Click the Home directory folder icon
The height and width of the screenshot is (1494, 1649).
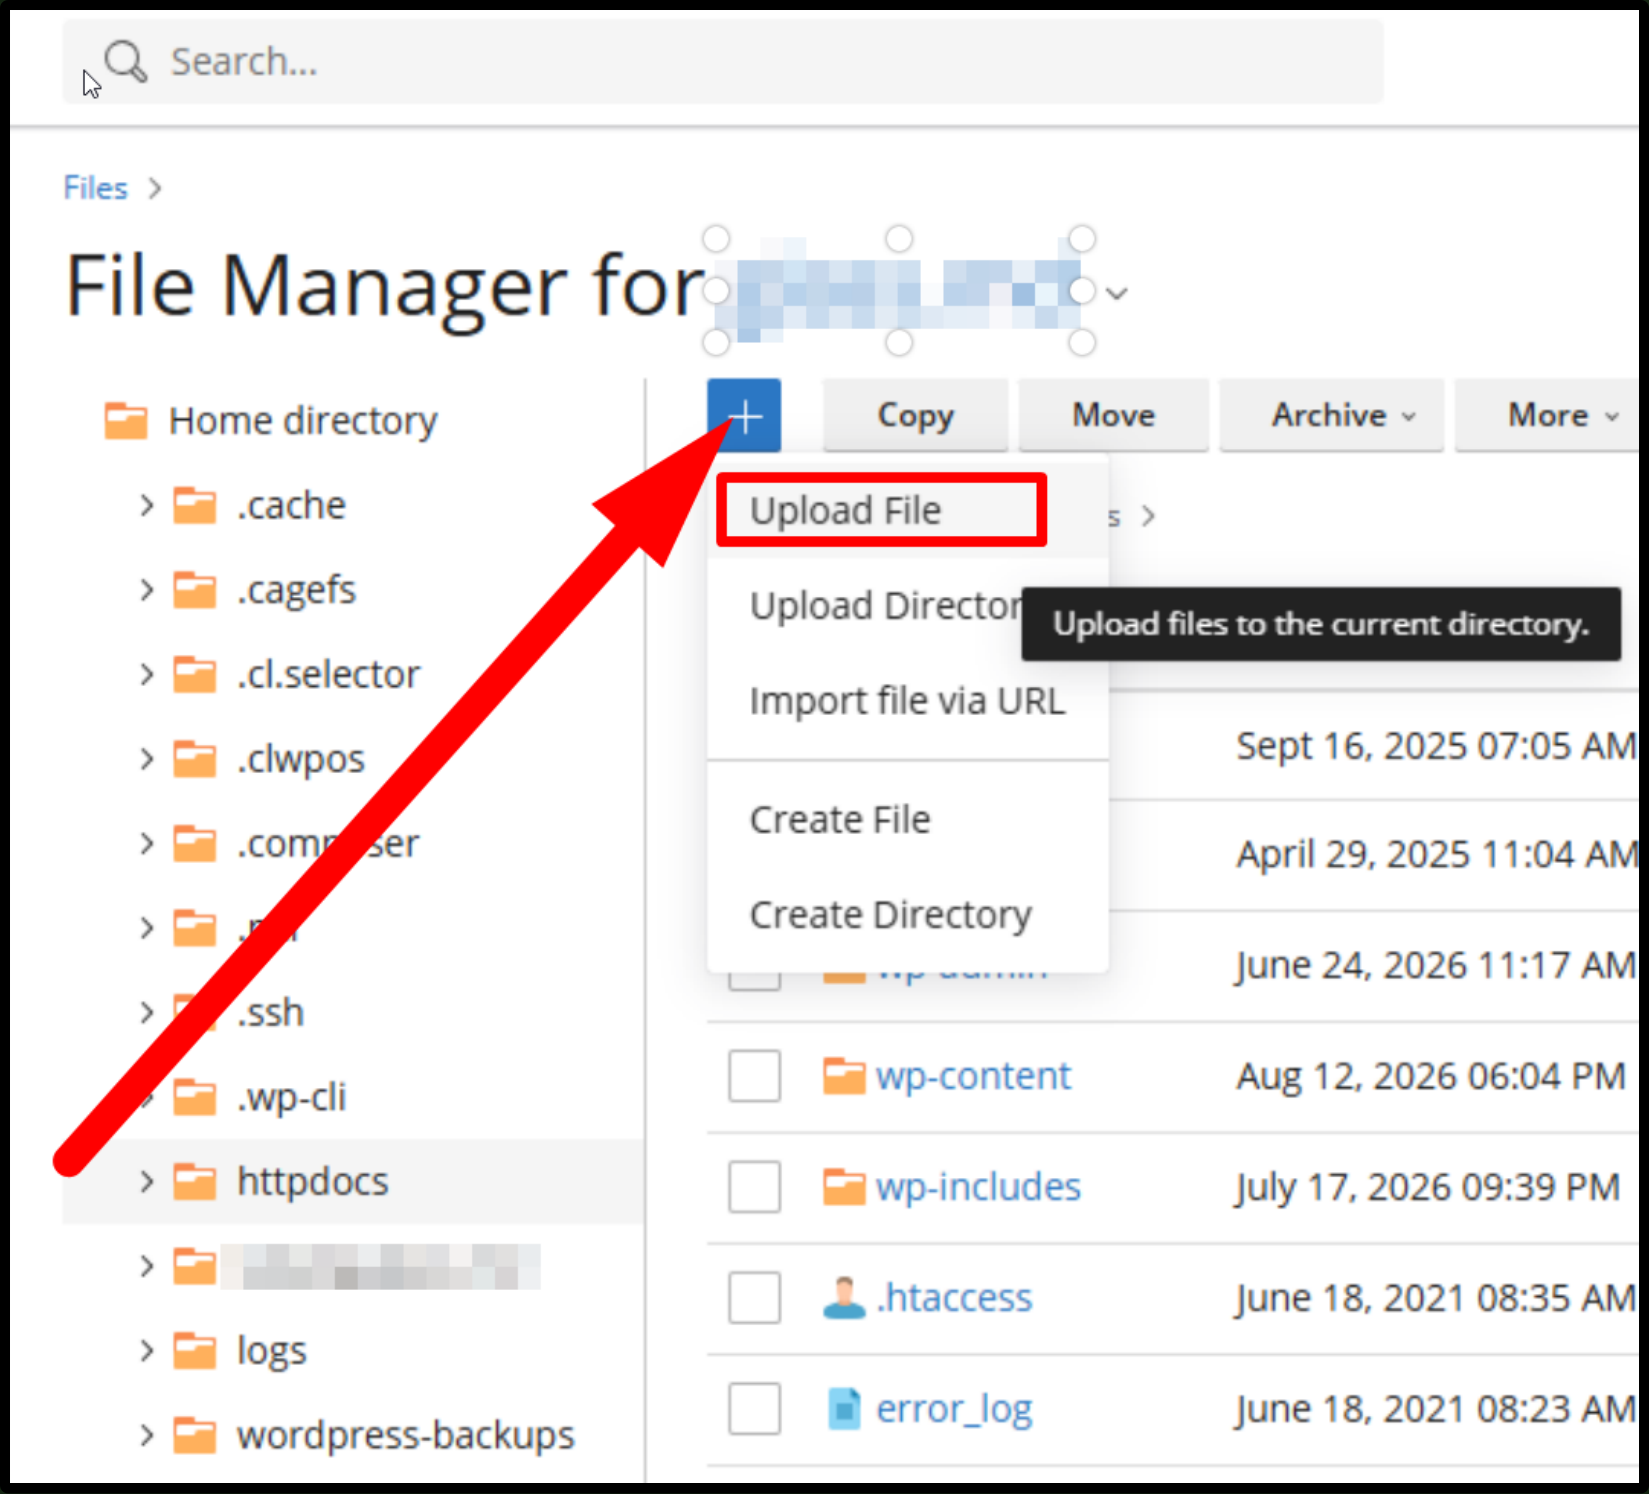pyautogui.click(x=126, y=421)
